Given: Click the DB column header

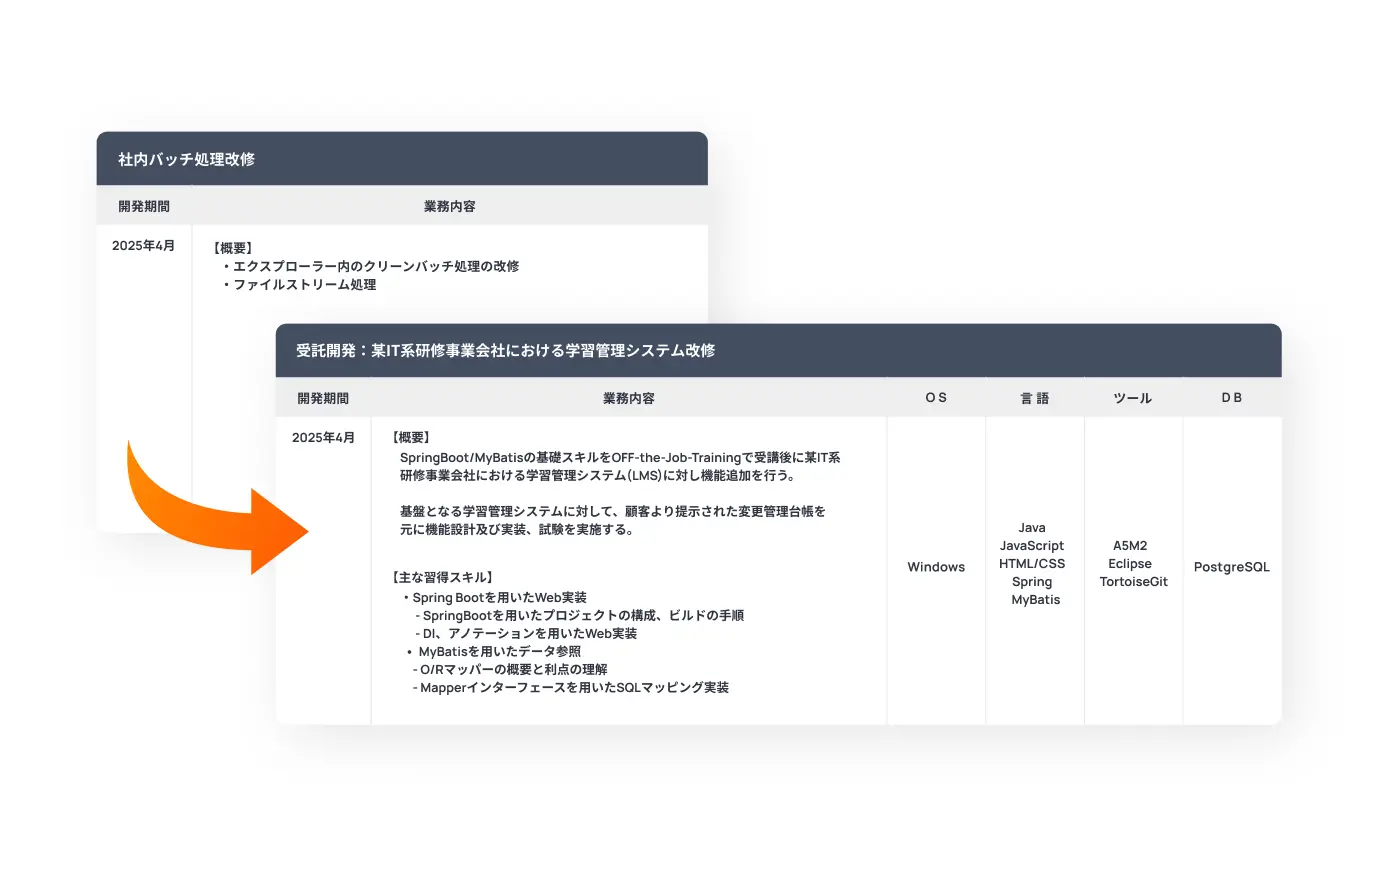Looking at the screenshot, I should point(1232,397).
